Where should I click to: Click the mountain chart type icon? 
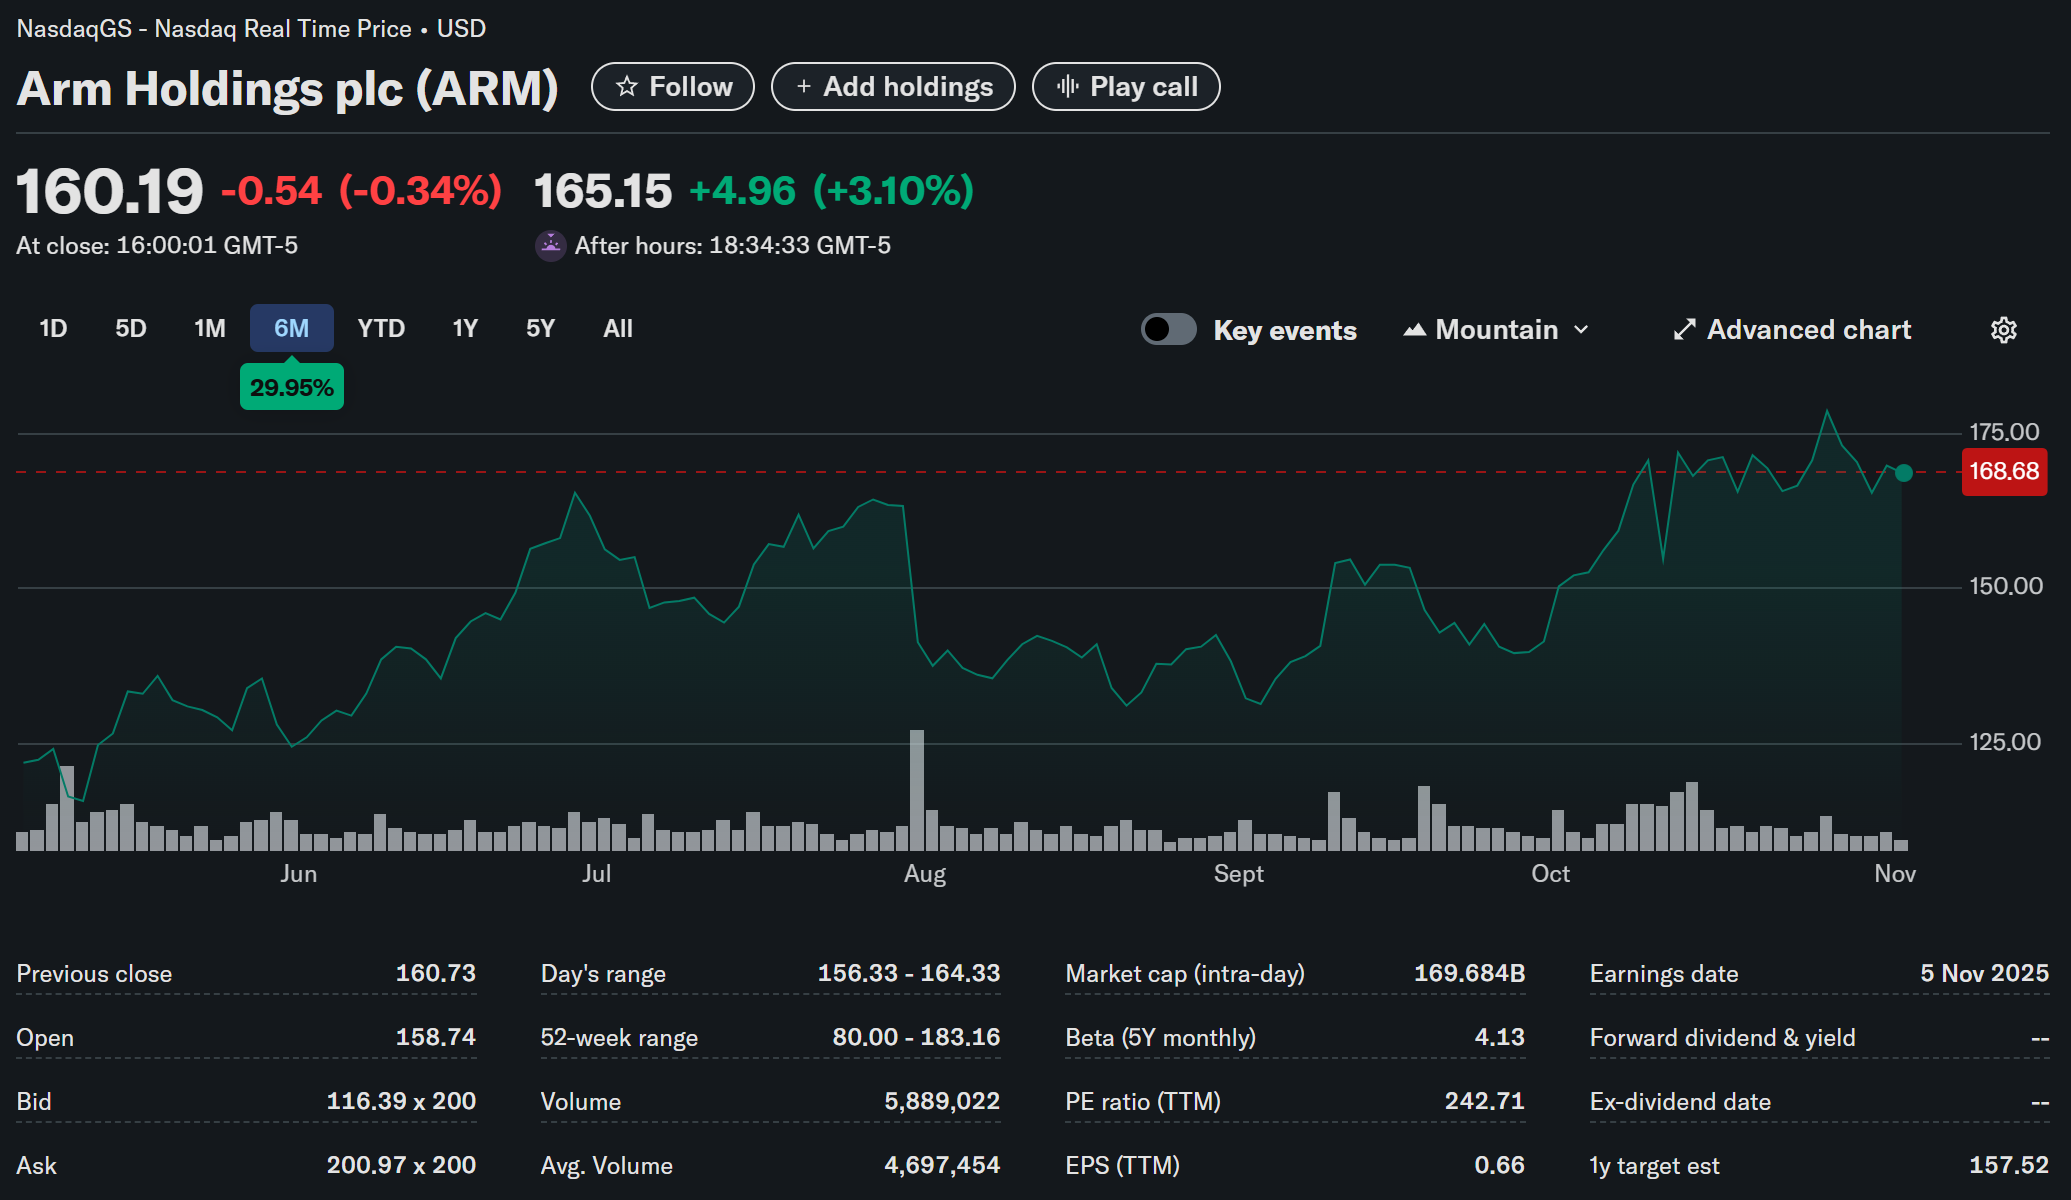(x=1415, y=330)
